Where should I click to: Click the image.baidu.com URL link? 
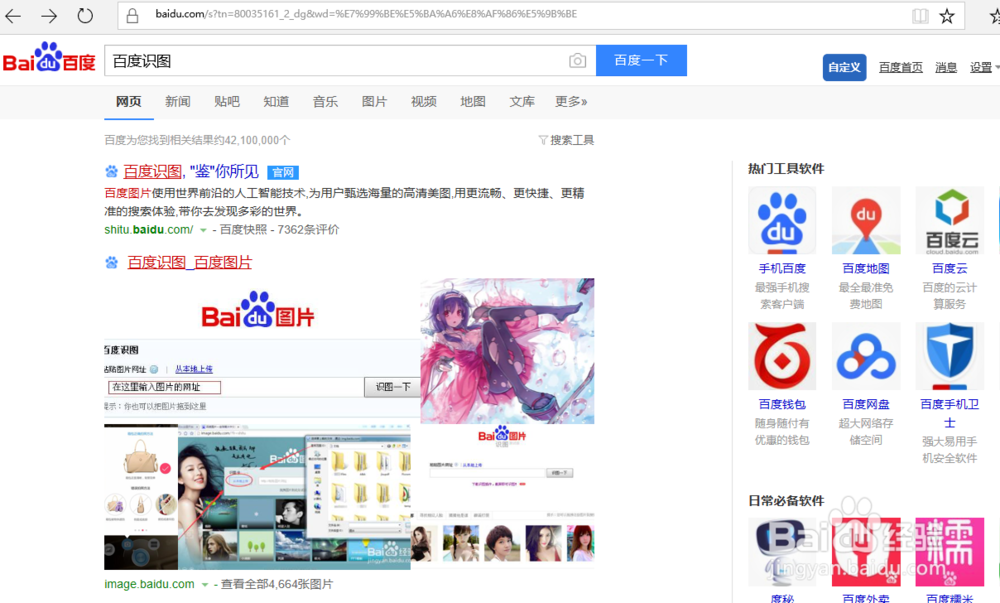(x=149, y=584)
